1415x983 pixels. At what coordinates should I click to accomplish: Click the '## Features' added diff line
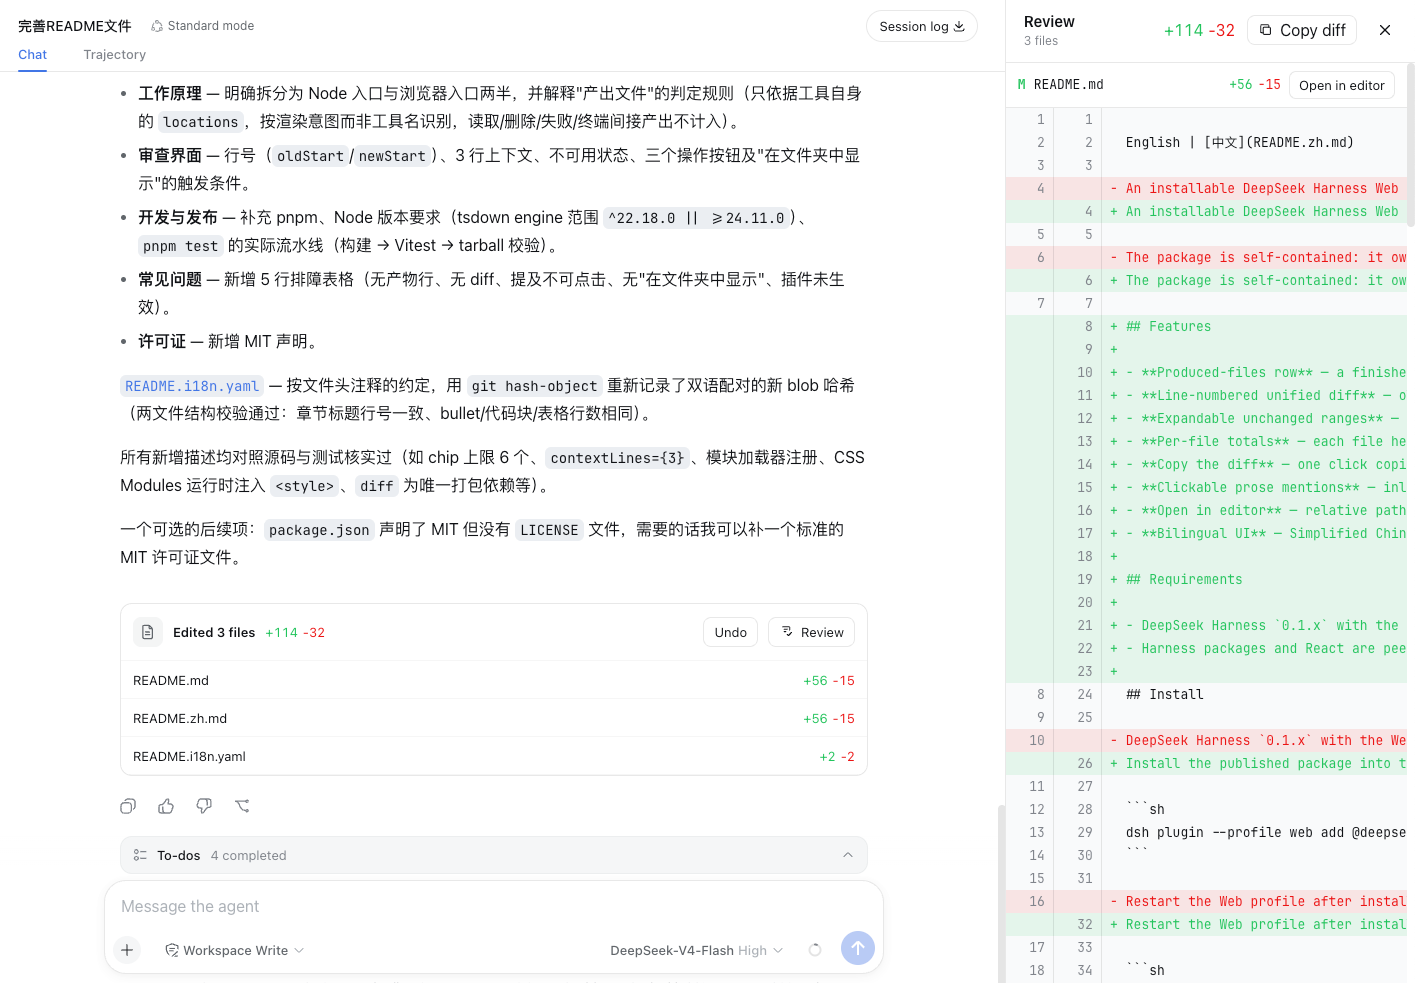[x=1206, y=327]
